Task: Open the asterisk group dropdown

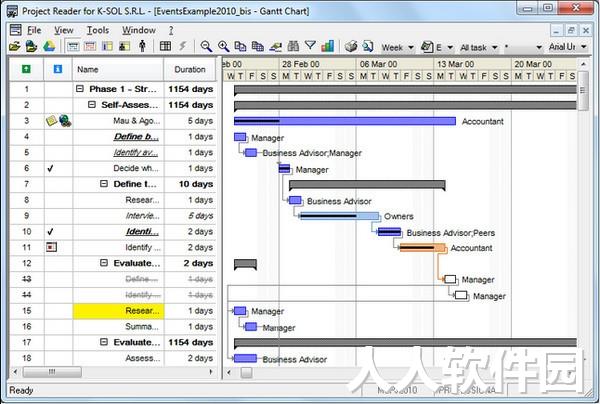Action: [539, 47]
